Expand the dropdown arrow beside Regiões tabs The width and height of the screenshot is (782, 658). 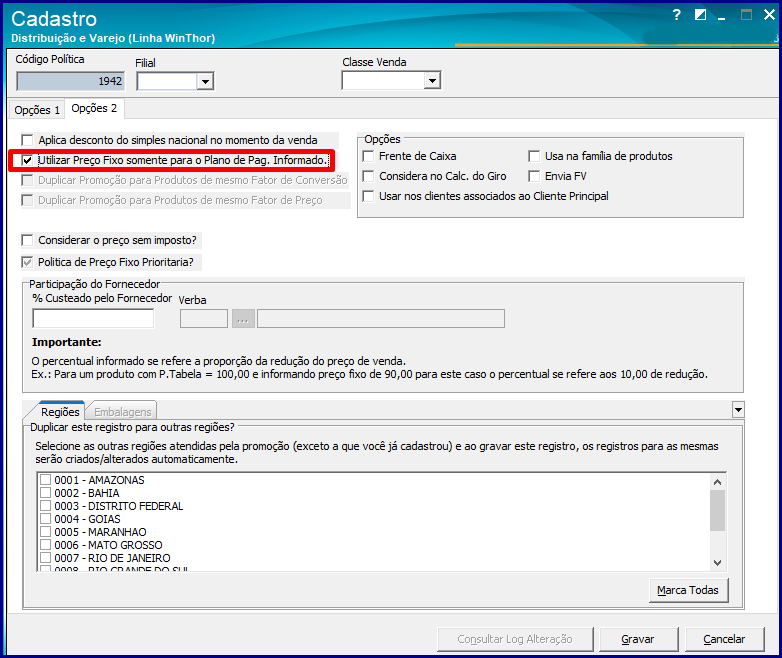tap(738, 410)
